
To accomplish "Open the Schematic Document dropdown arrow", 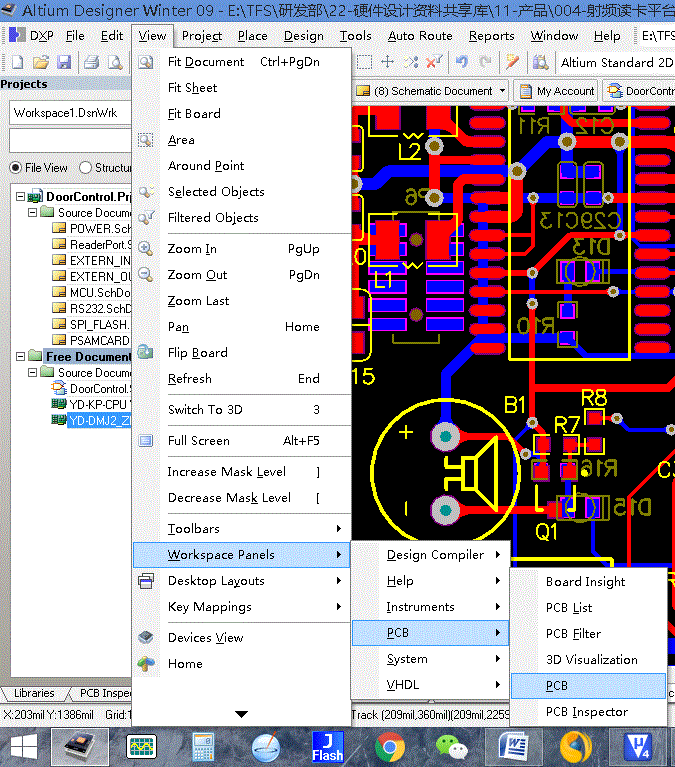I will click(x=502, y=91).
